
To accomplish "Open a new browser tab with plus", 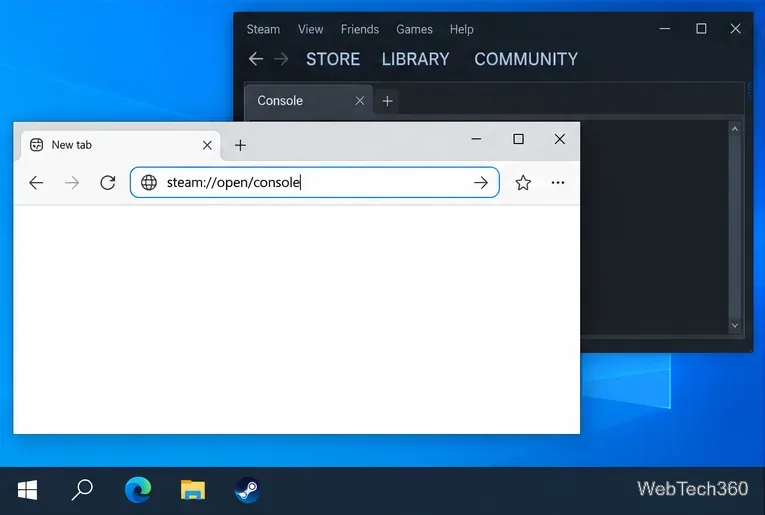I will [x=240, y=145].
